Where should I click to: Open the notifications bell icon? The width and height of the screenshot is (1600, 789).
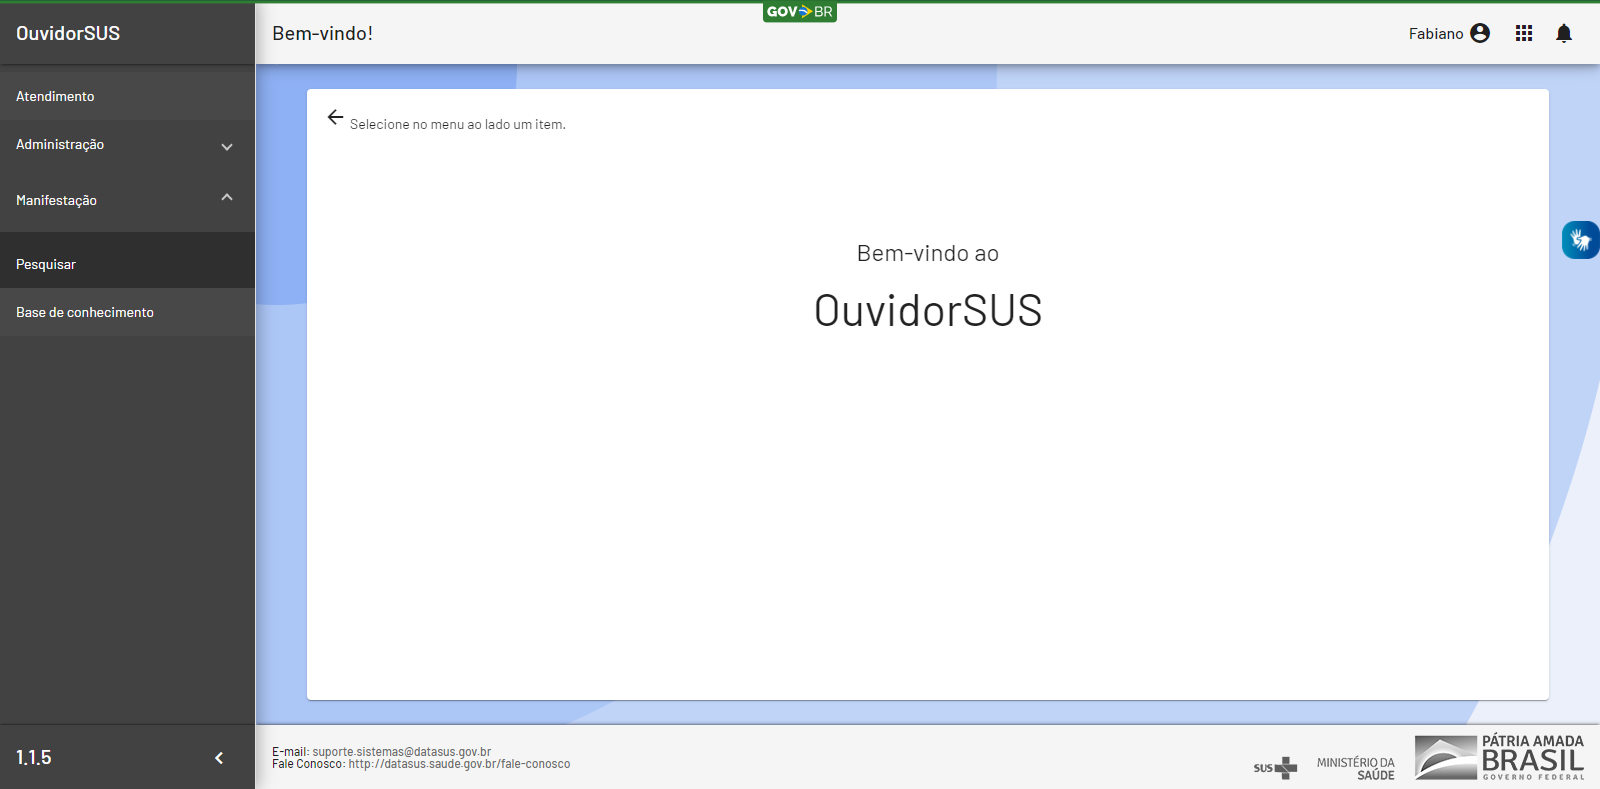pyautogui.click(x=1564, y=34)
